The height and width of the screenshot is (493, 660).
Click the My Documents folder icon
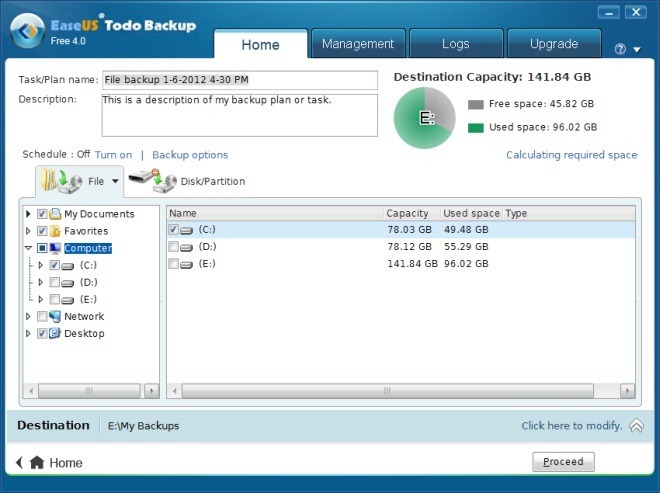coord(55,214)
